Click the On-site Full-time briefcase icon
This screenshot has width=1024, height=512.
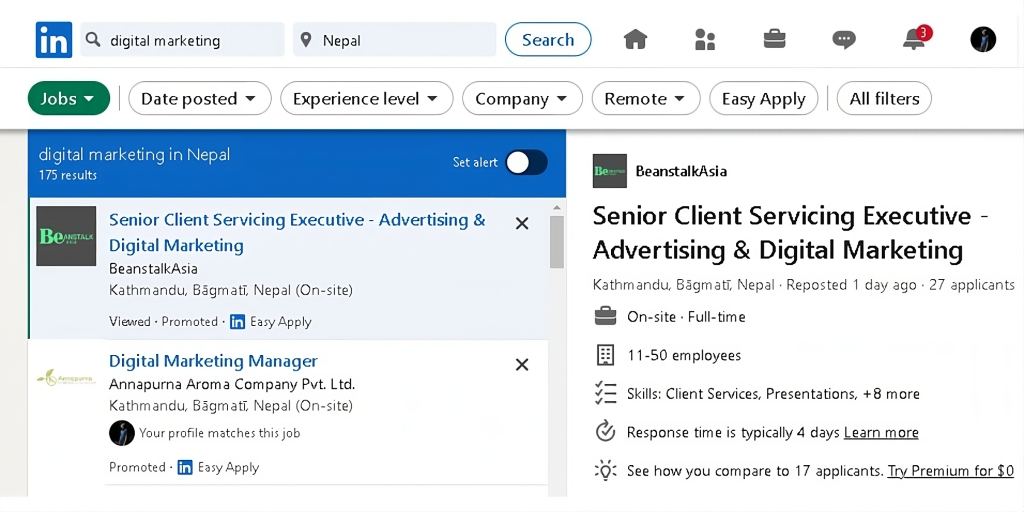pyautogui.click(x=605, y=317)
